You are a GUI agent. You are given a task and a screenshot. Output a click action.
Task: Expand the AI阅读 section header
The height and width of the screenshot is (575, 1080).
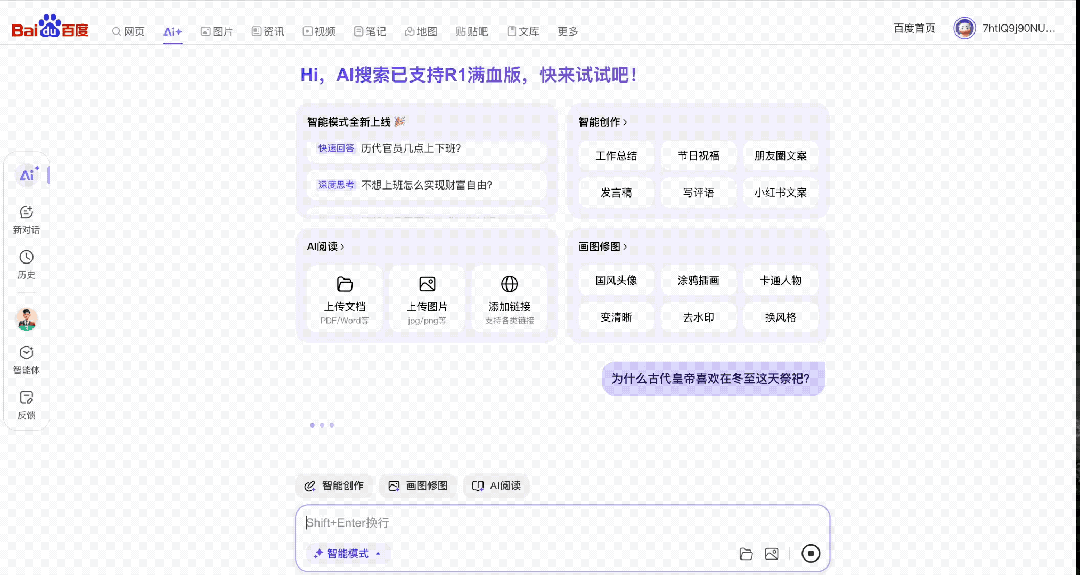325,247
